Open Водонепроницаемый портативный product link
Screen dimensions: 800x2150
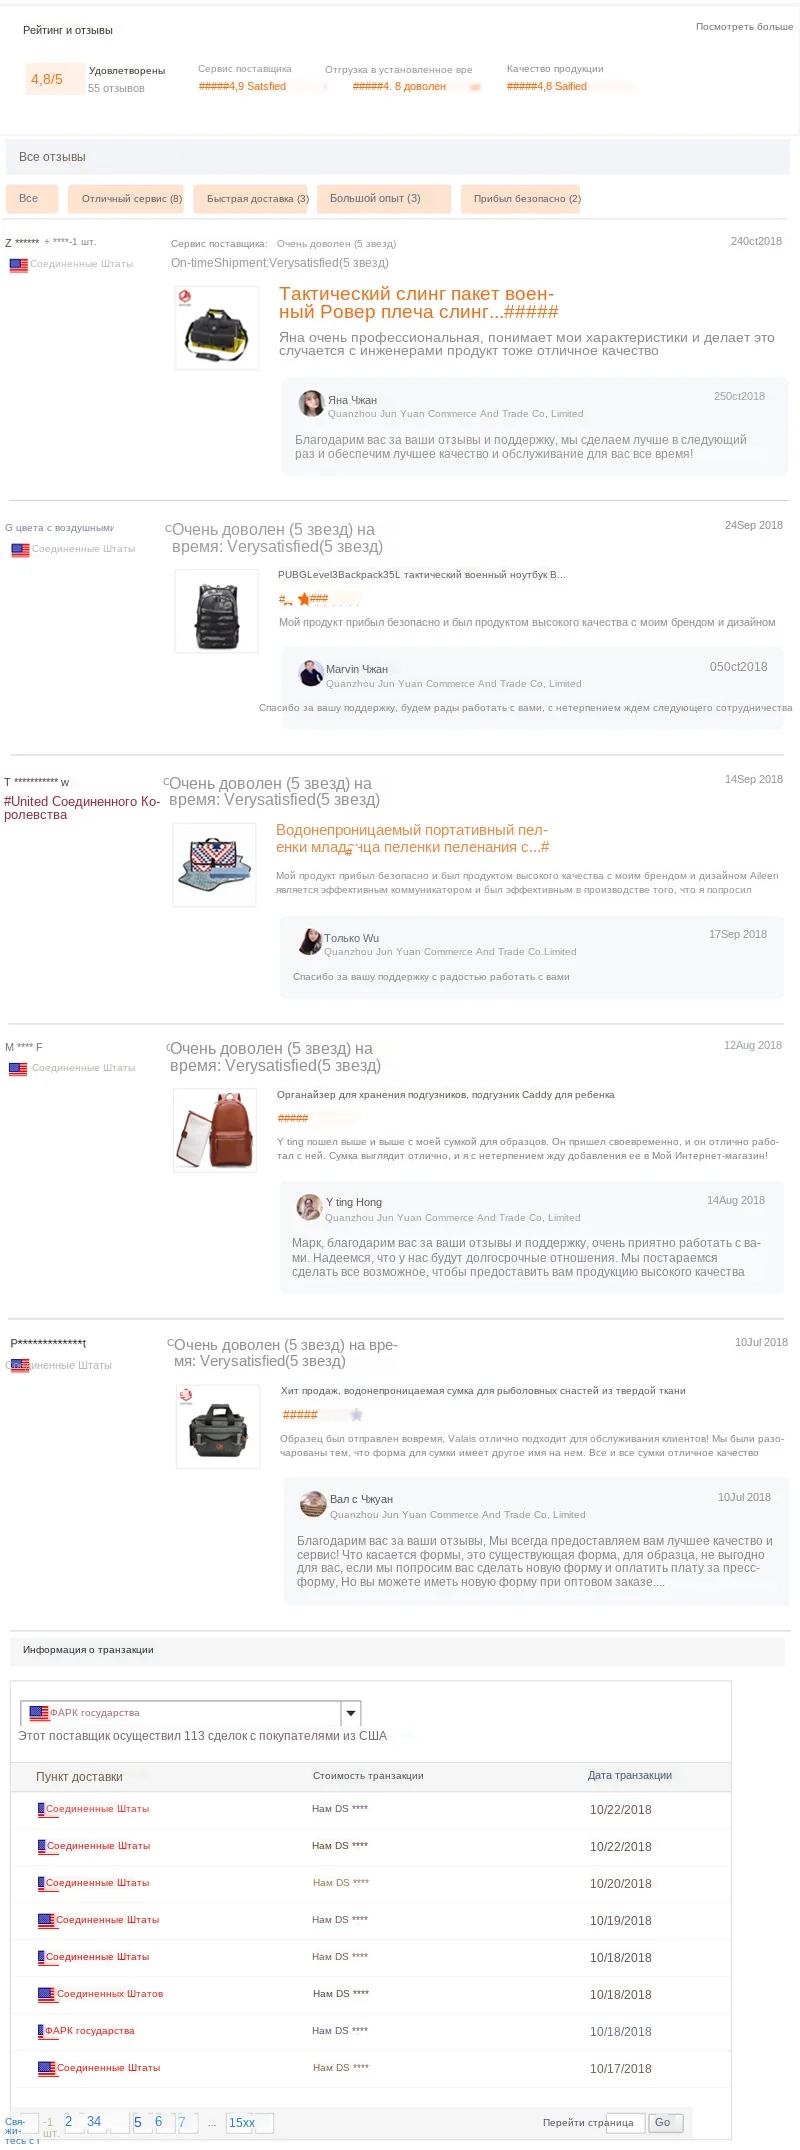[x=412, y=838]
